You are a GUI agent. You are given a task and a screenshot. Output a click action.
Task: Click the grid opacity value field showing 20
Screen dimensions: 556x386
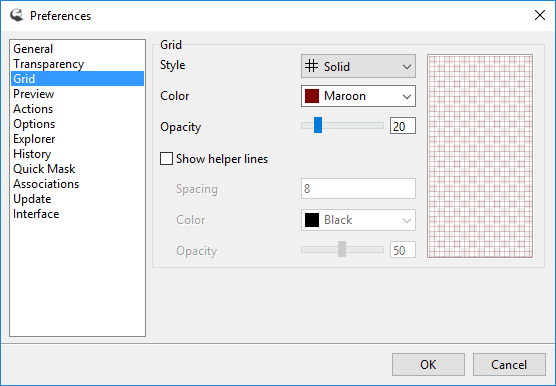[403, 126]
